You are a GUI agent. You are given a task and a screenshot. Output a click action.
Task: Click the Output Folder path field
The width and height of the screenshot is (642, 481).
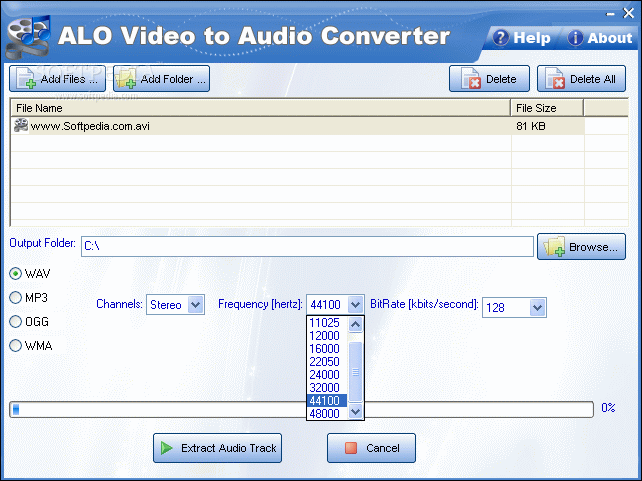pyautogui.click(x=307, y=246)
